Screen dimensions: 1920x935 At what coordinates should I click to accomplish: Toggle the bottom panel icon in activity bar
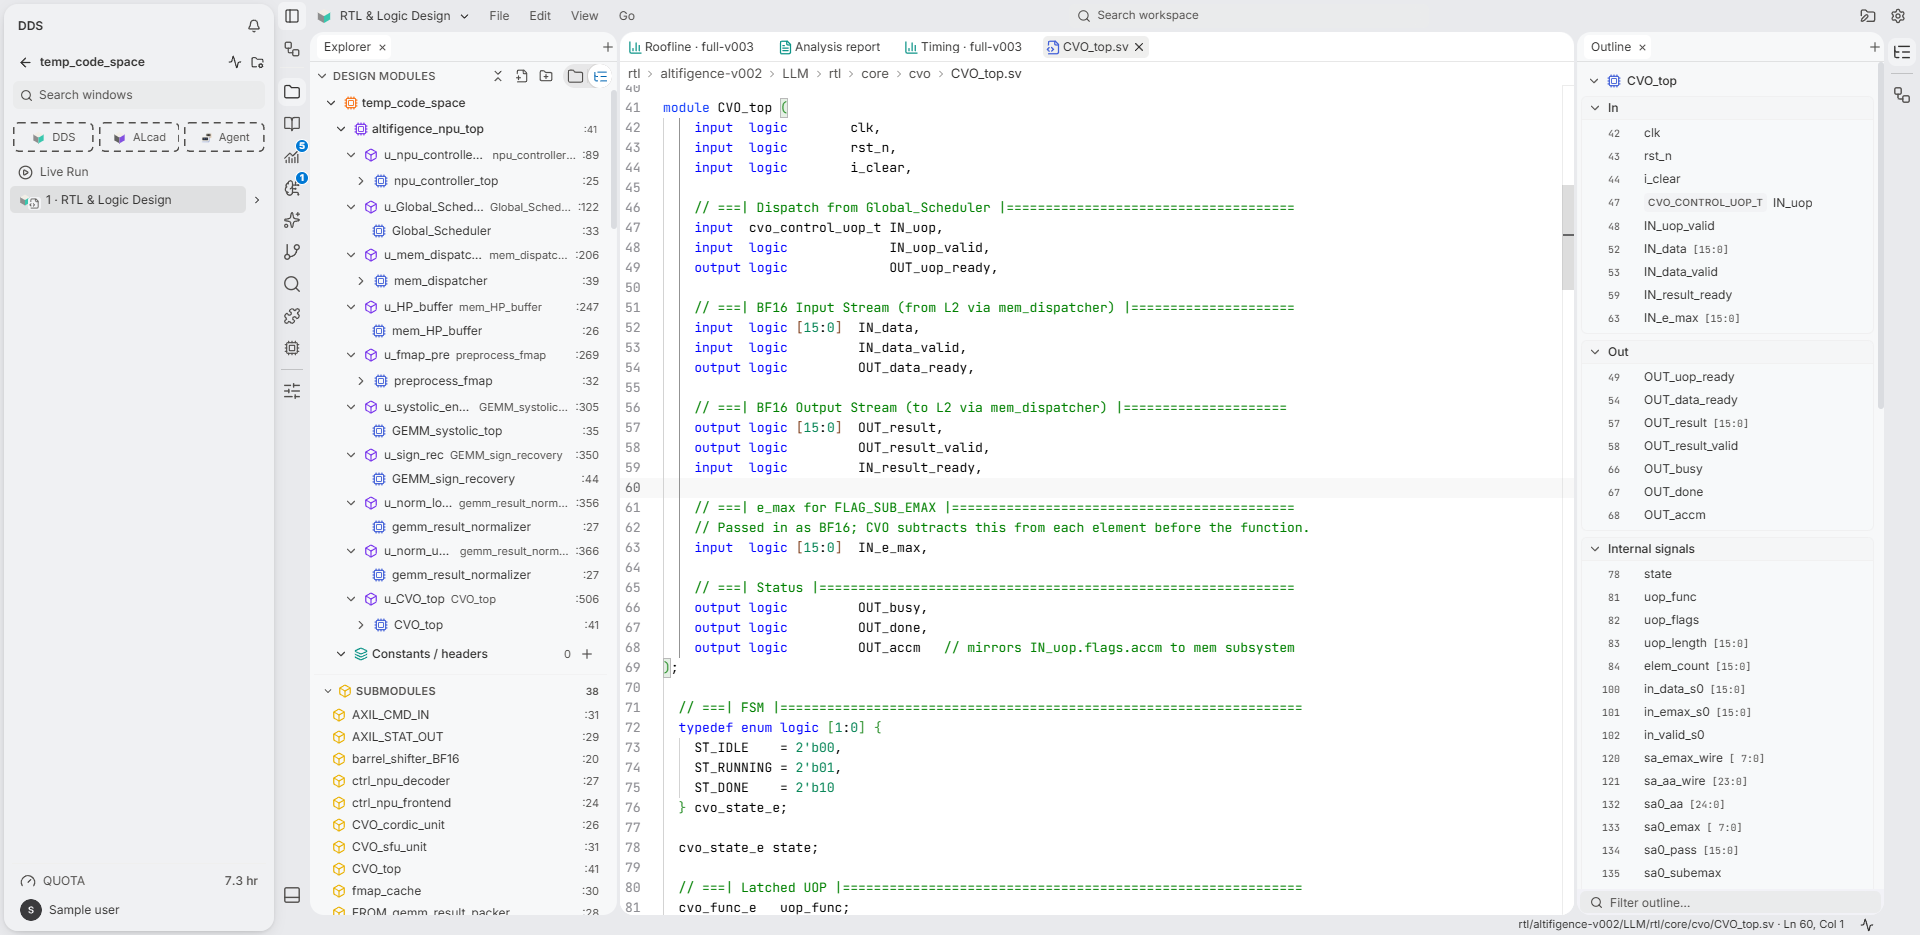[x=292, y=895]
